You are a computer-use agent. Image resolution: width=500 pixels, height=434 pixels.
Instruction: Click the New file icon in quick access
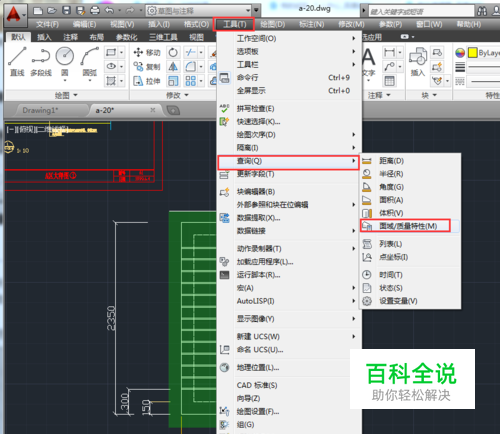tap(38, 11)
